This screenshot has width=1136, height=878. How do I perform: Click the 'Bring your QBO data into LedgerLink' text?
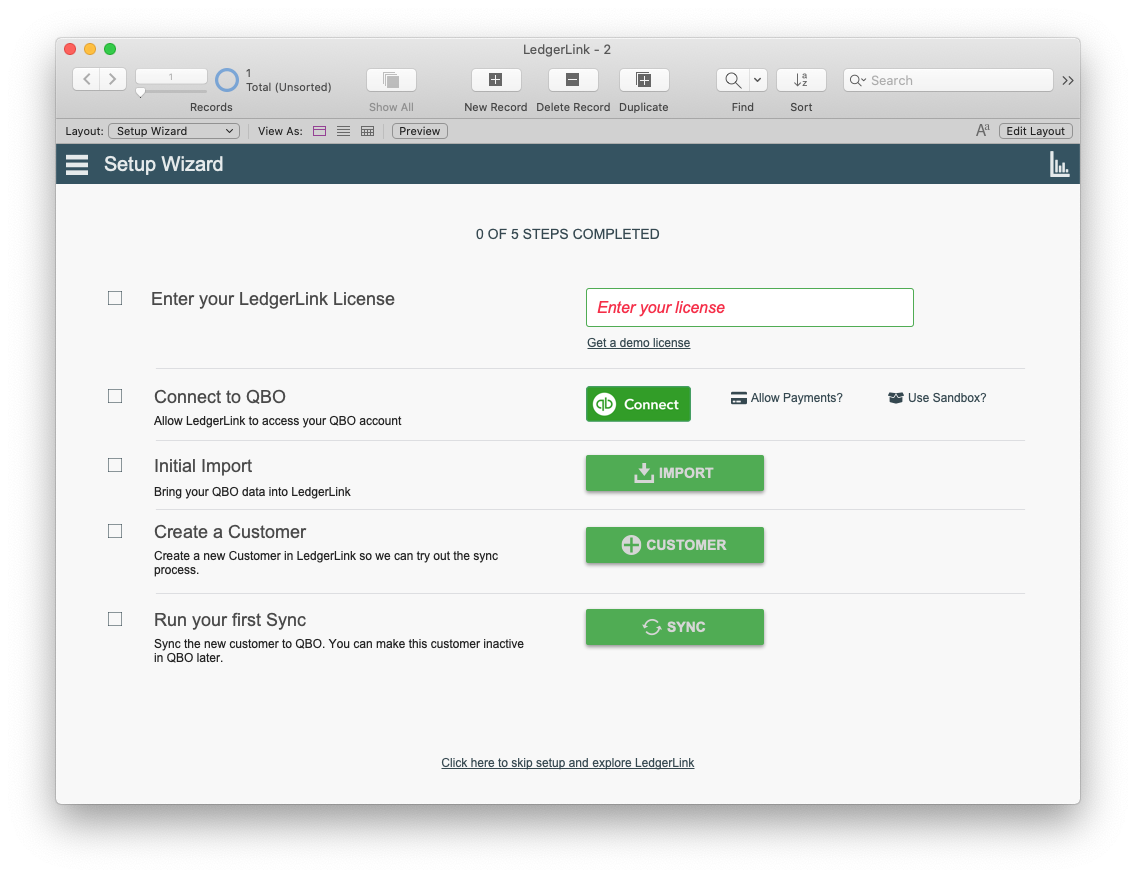252,492
